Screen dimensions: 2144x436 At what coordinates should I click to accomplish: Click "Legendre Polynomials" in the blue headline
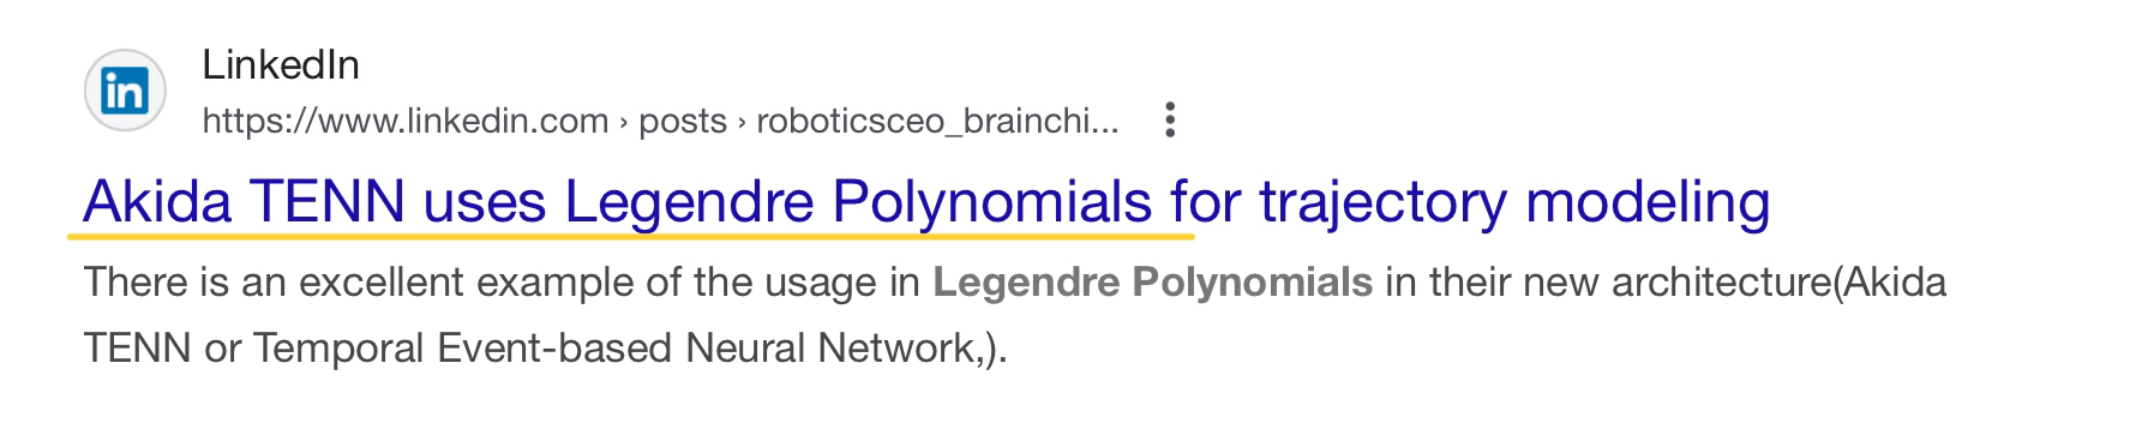tap(858, 202)
